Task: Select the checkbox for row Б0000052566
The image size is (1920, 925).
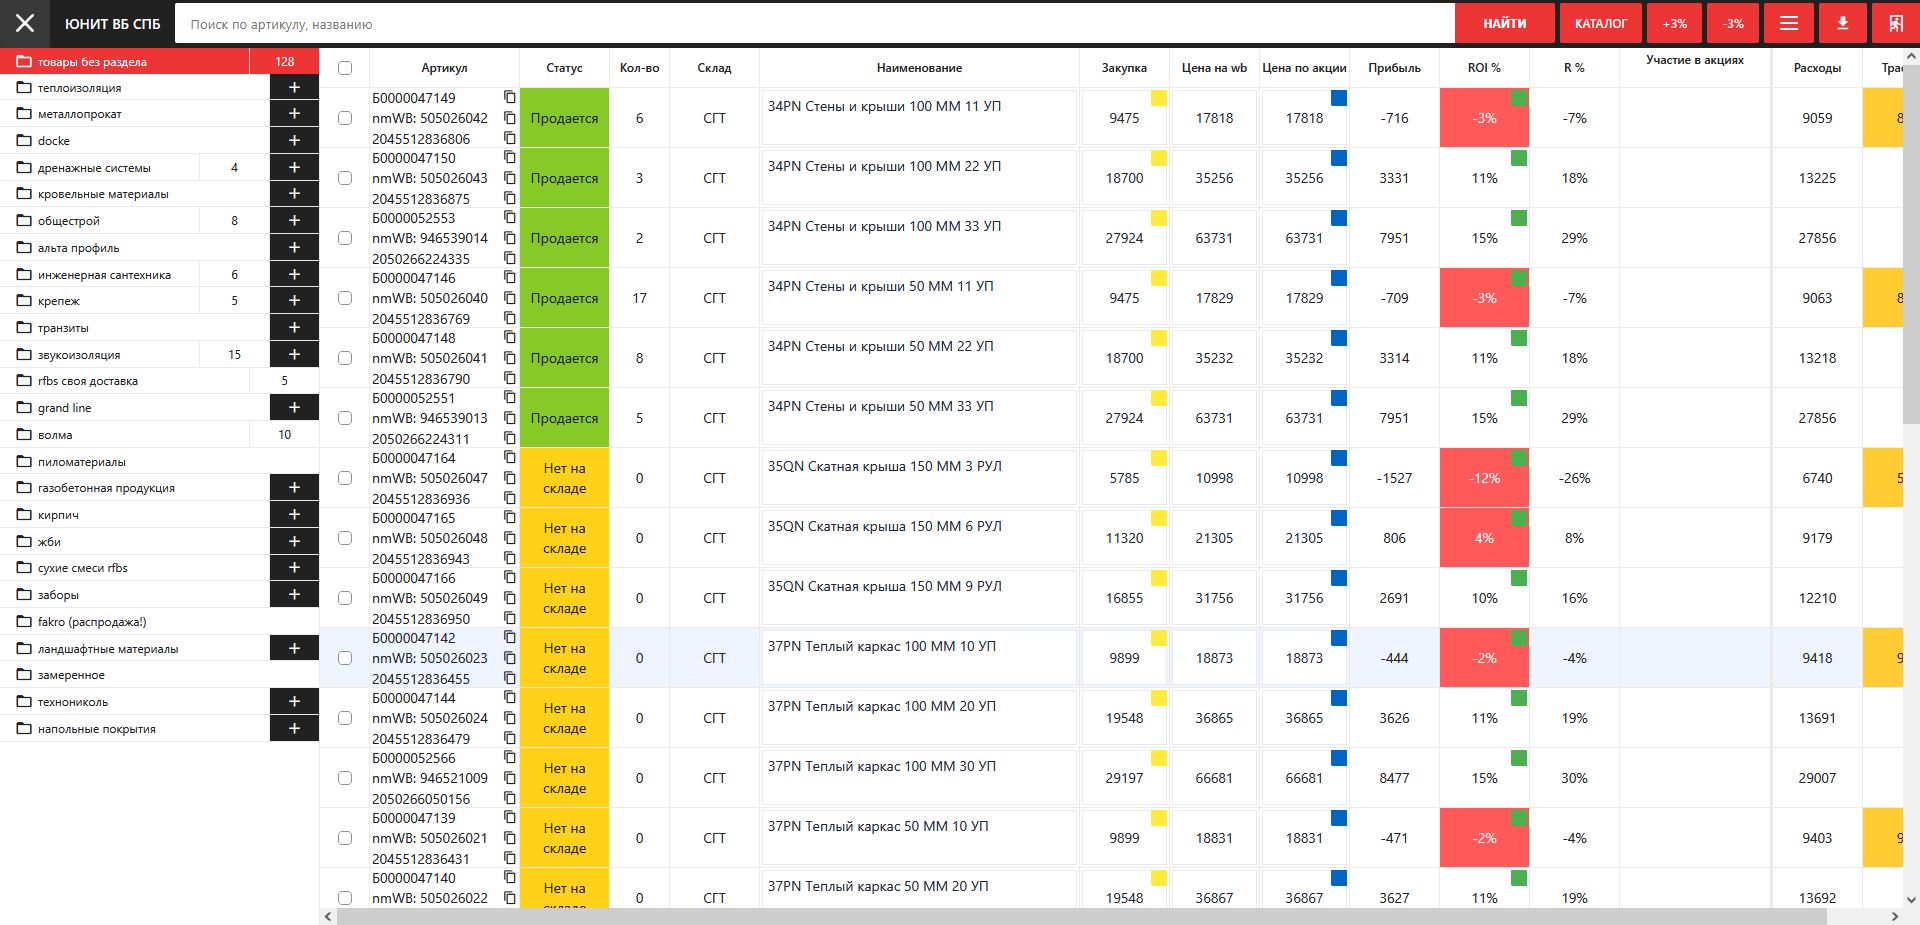Action: 345,778
